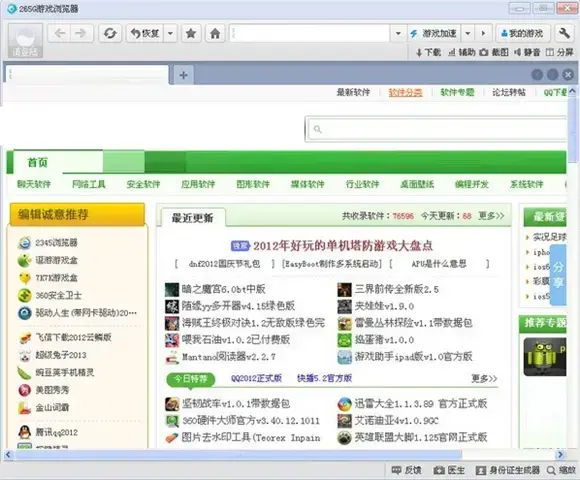Open 最新软件 top link
The width and height of the screenshot is (580, 480).
[353, 92]
